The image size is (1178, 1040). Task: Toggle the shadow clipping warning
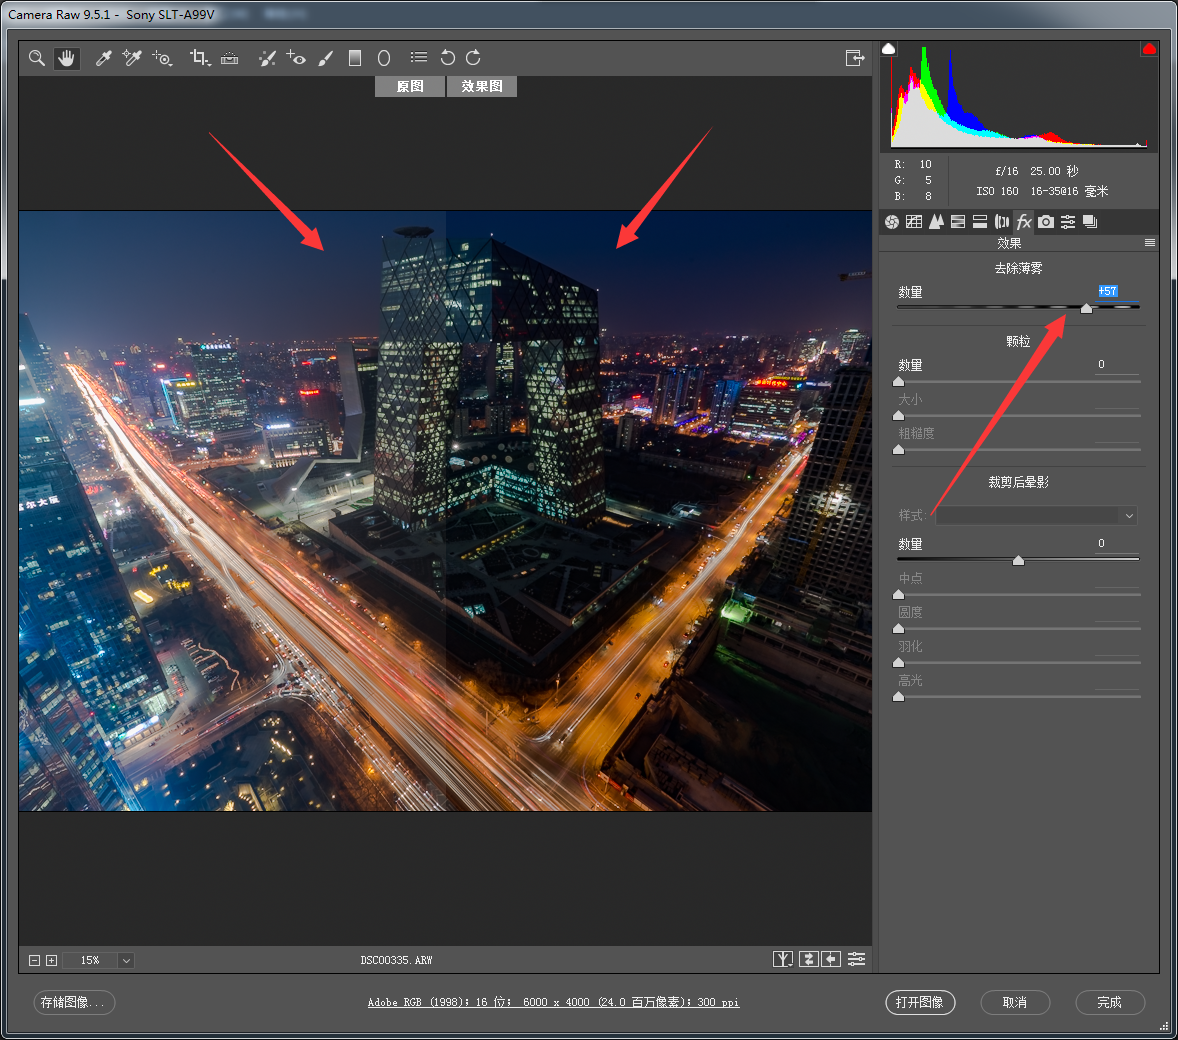pyautogui.click(x=888, y=49)
